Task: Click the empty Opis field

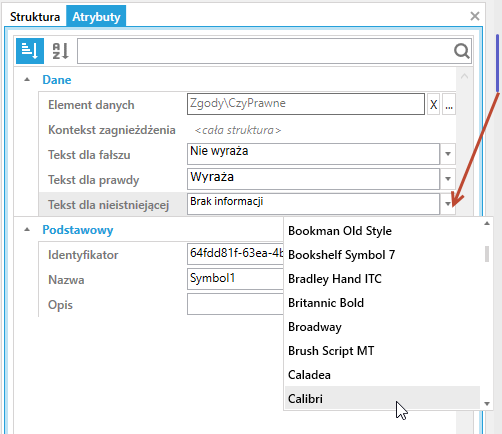Action: pos(235,304)
